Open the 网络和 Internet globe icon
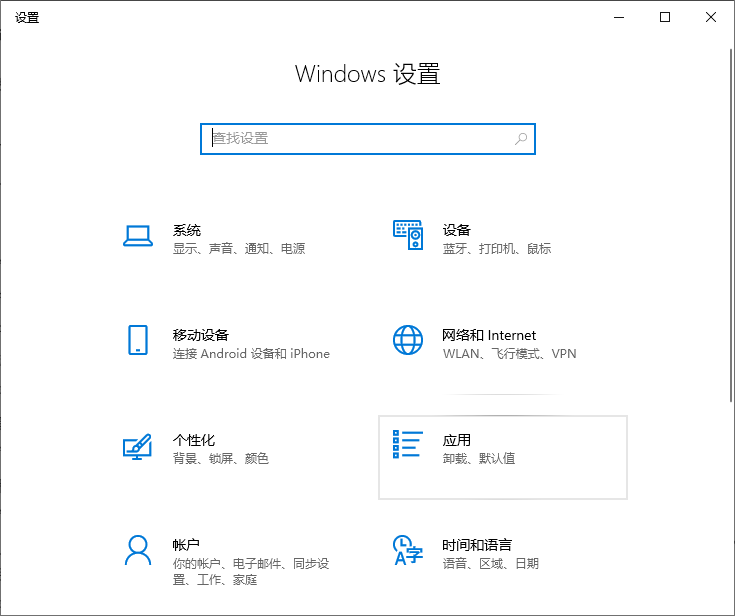Viewport: 735px width, 616px height. [408, 340]
